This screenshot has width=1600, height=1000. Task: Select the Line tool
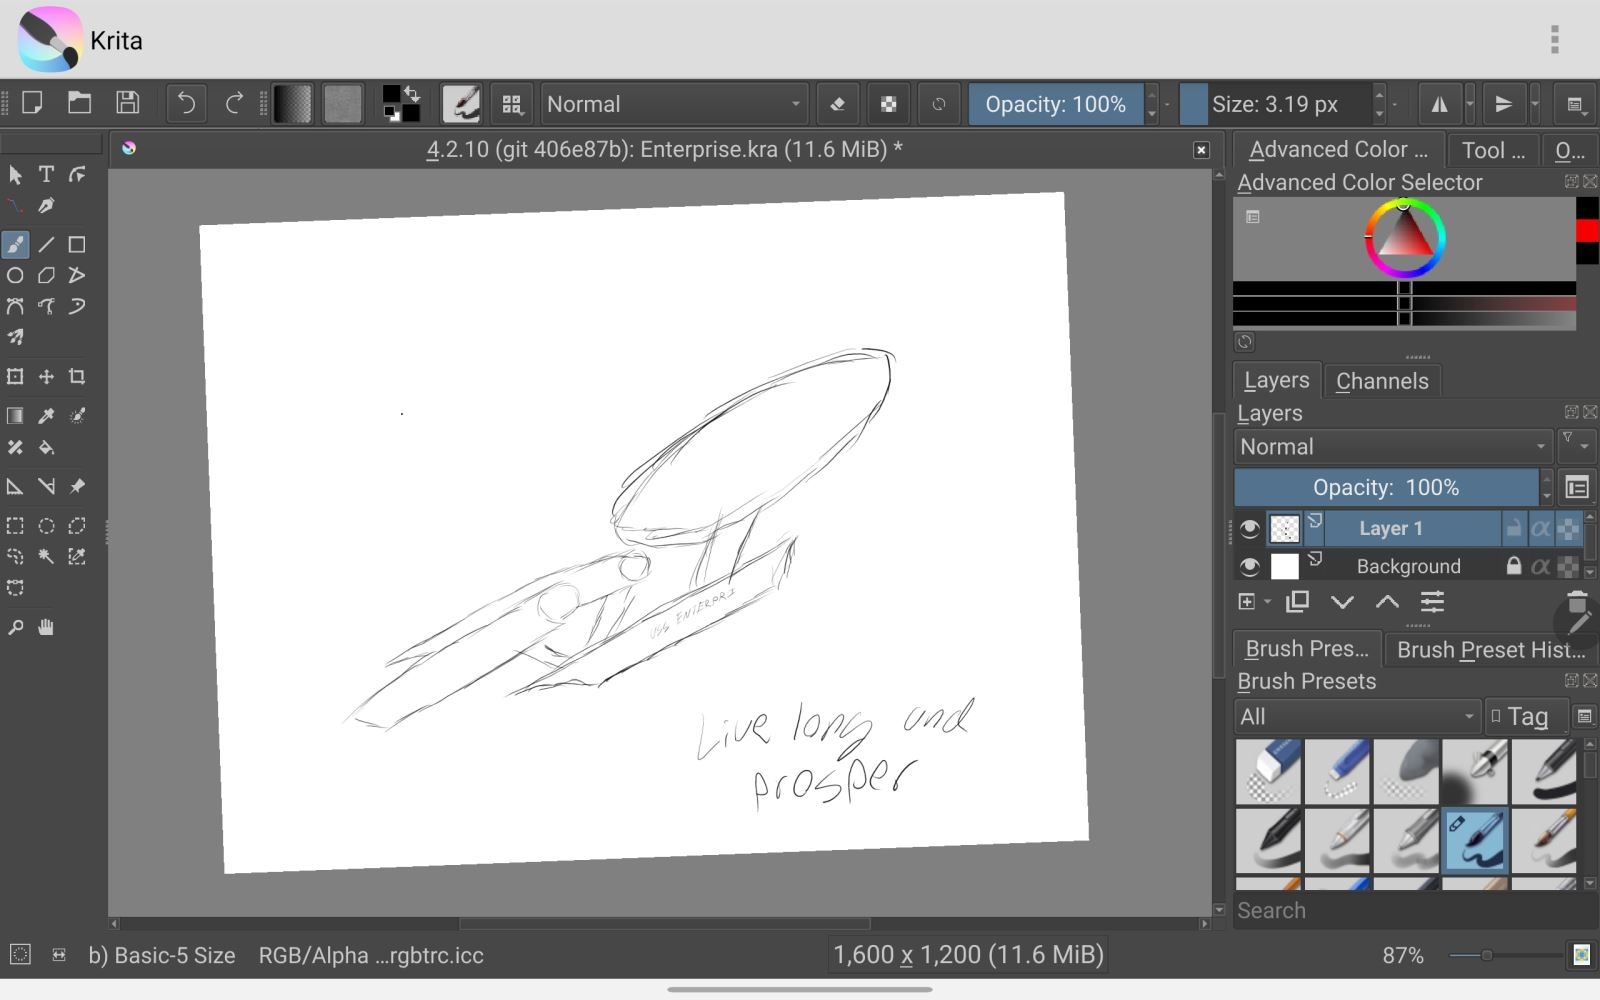46,244
